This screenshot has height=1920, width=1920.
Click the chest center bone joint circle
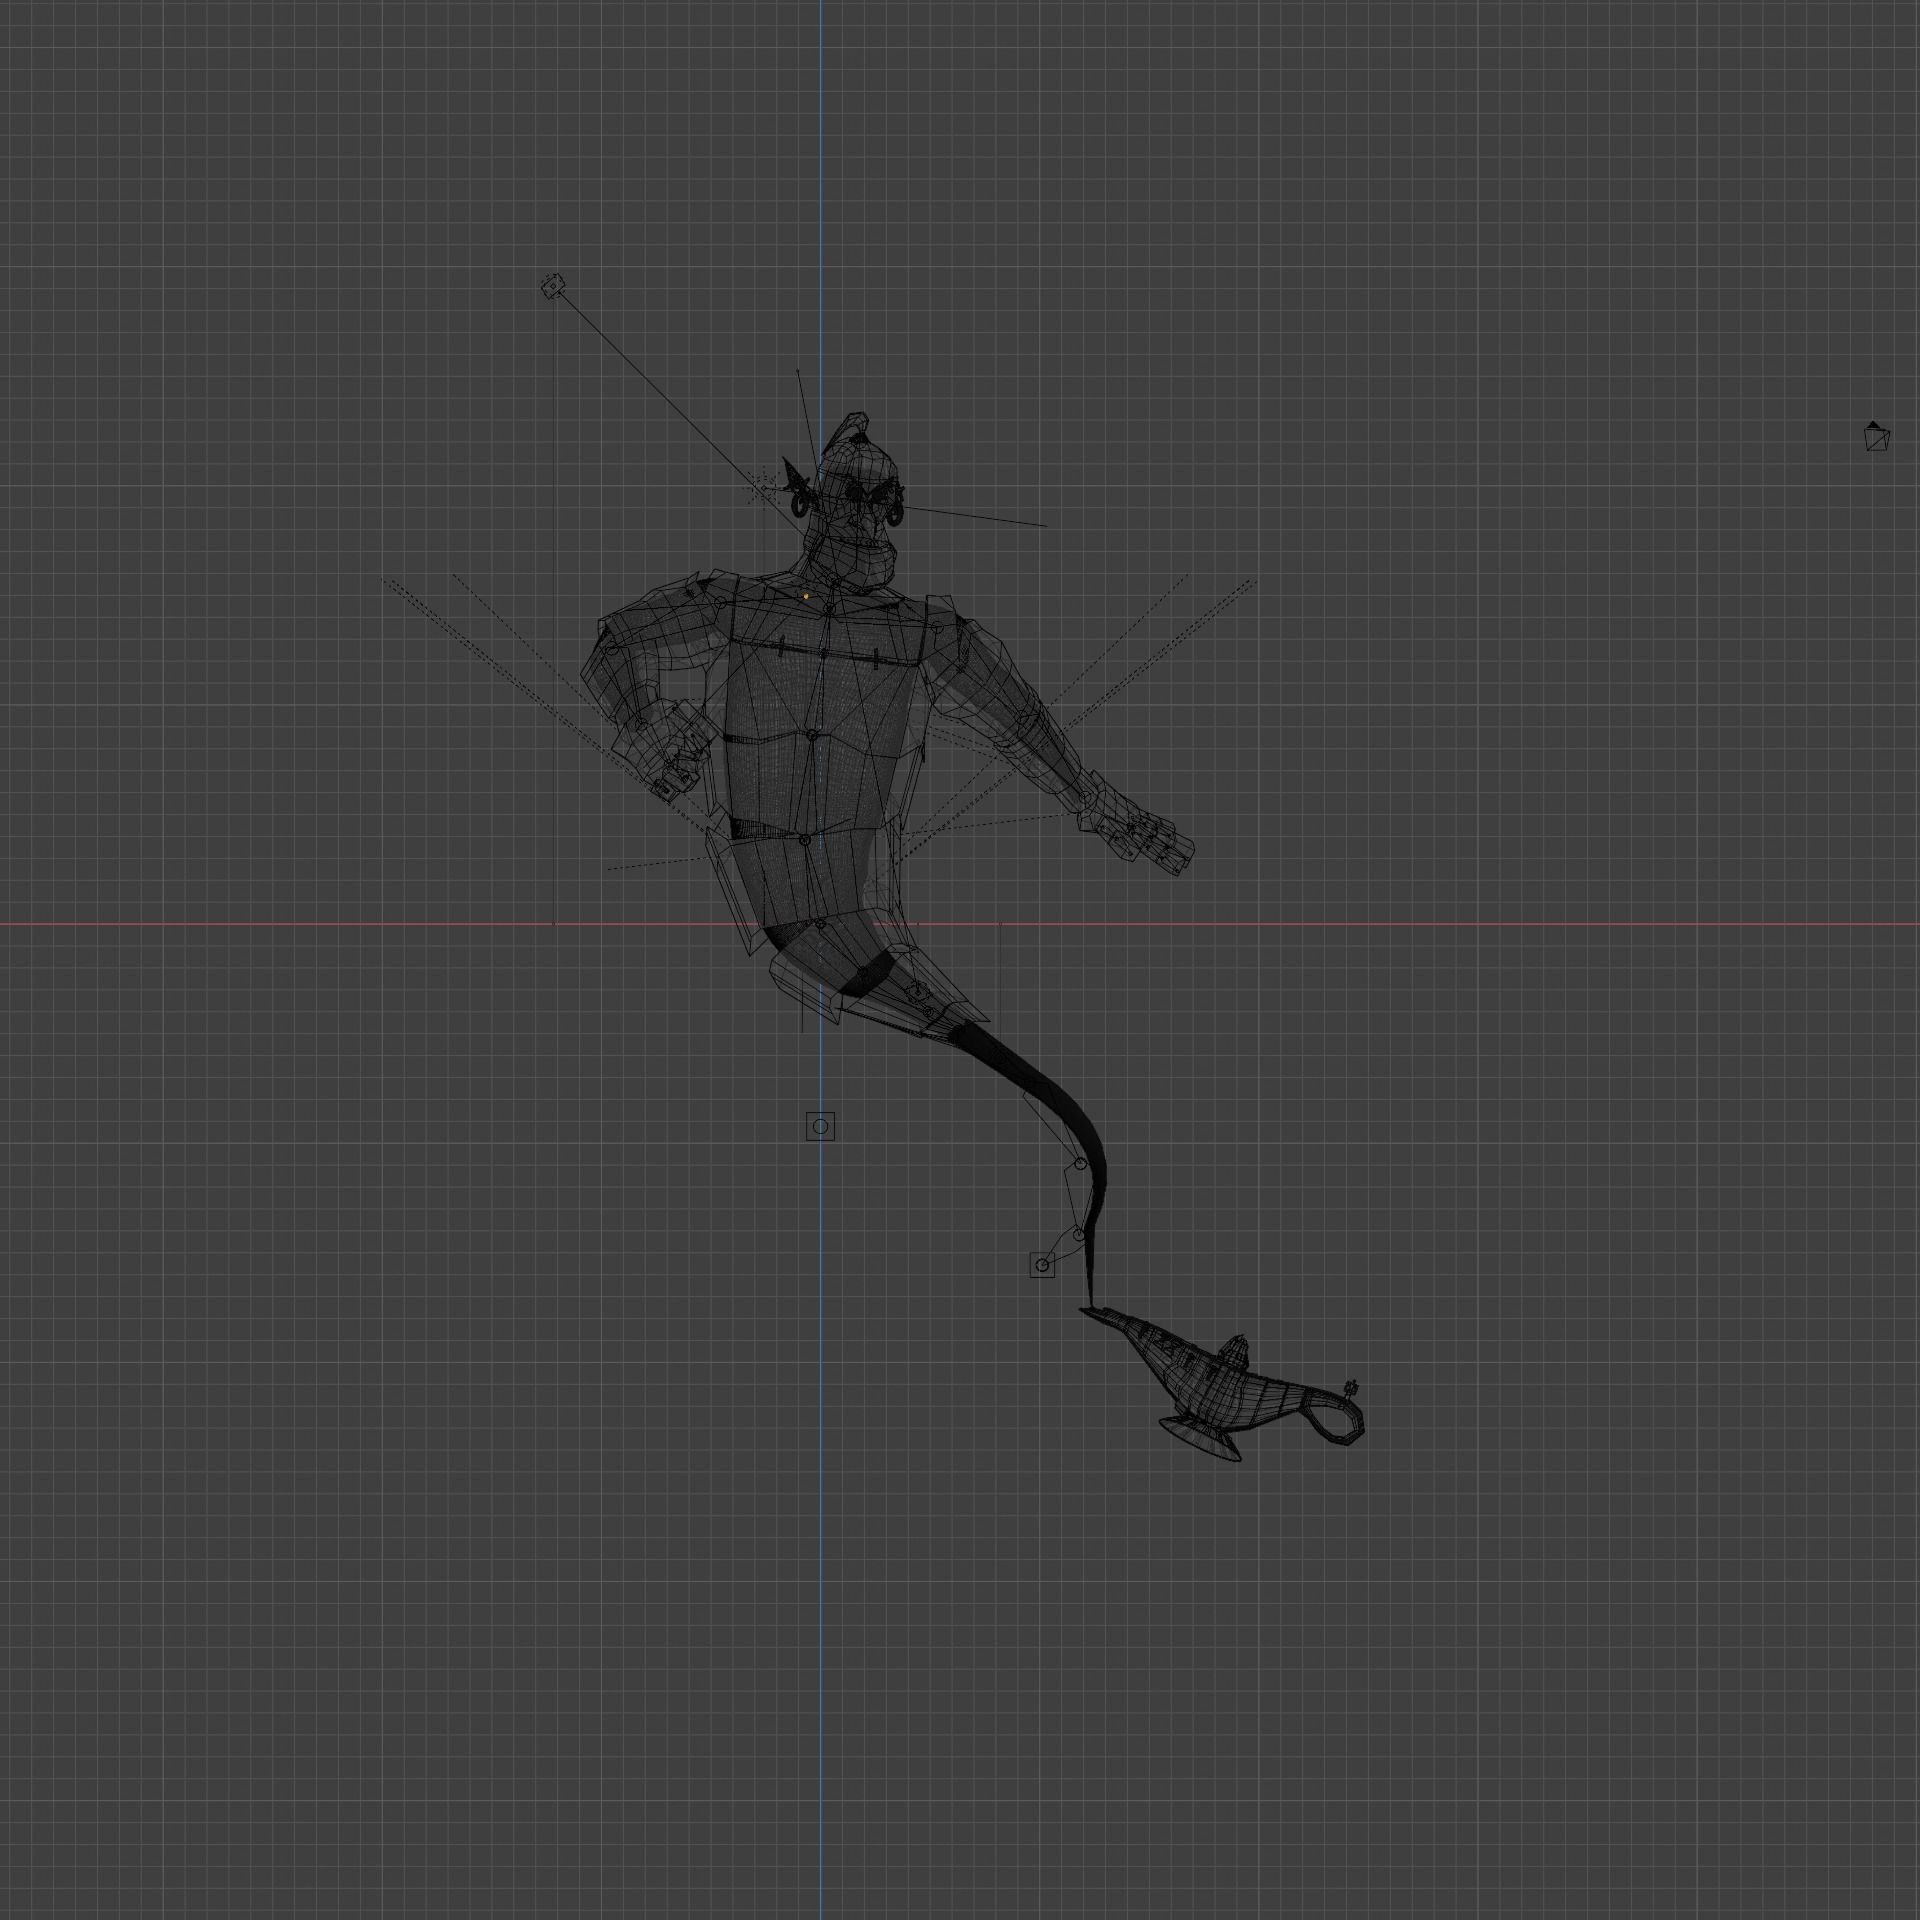812,735
